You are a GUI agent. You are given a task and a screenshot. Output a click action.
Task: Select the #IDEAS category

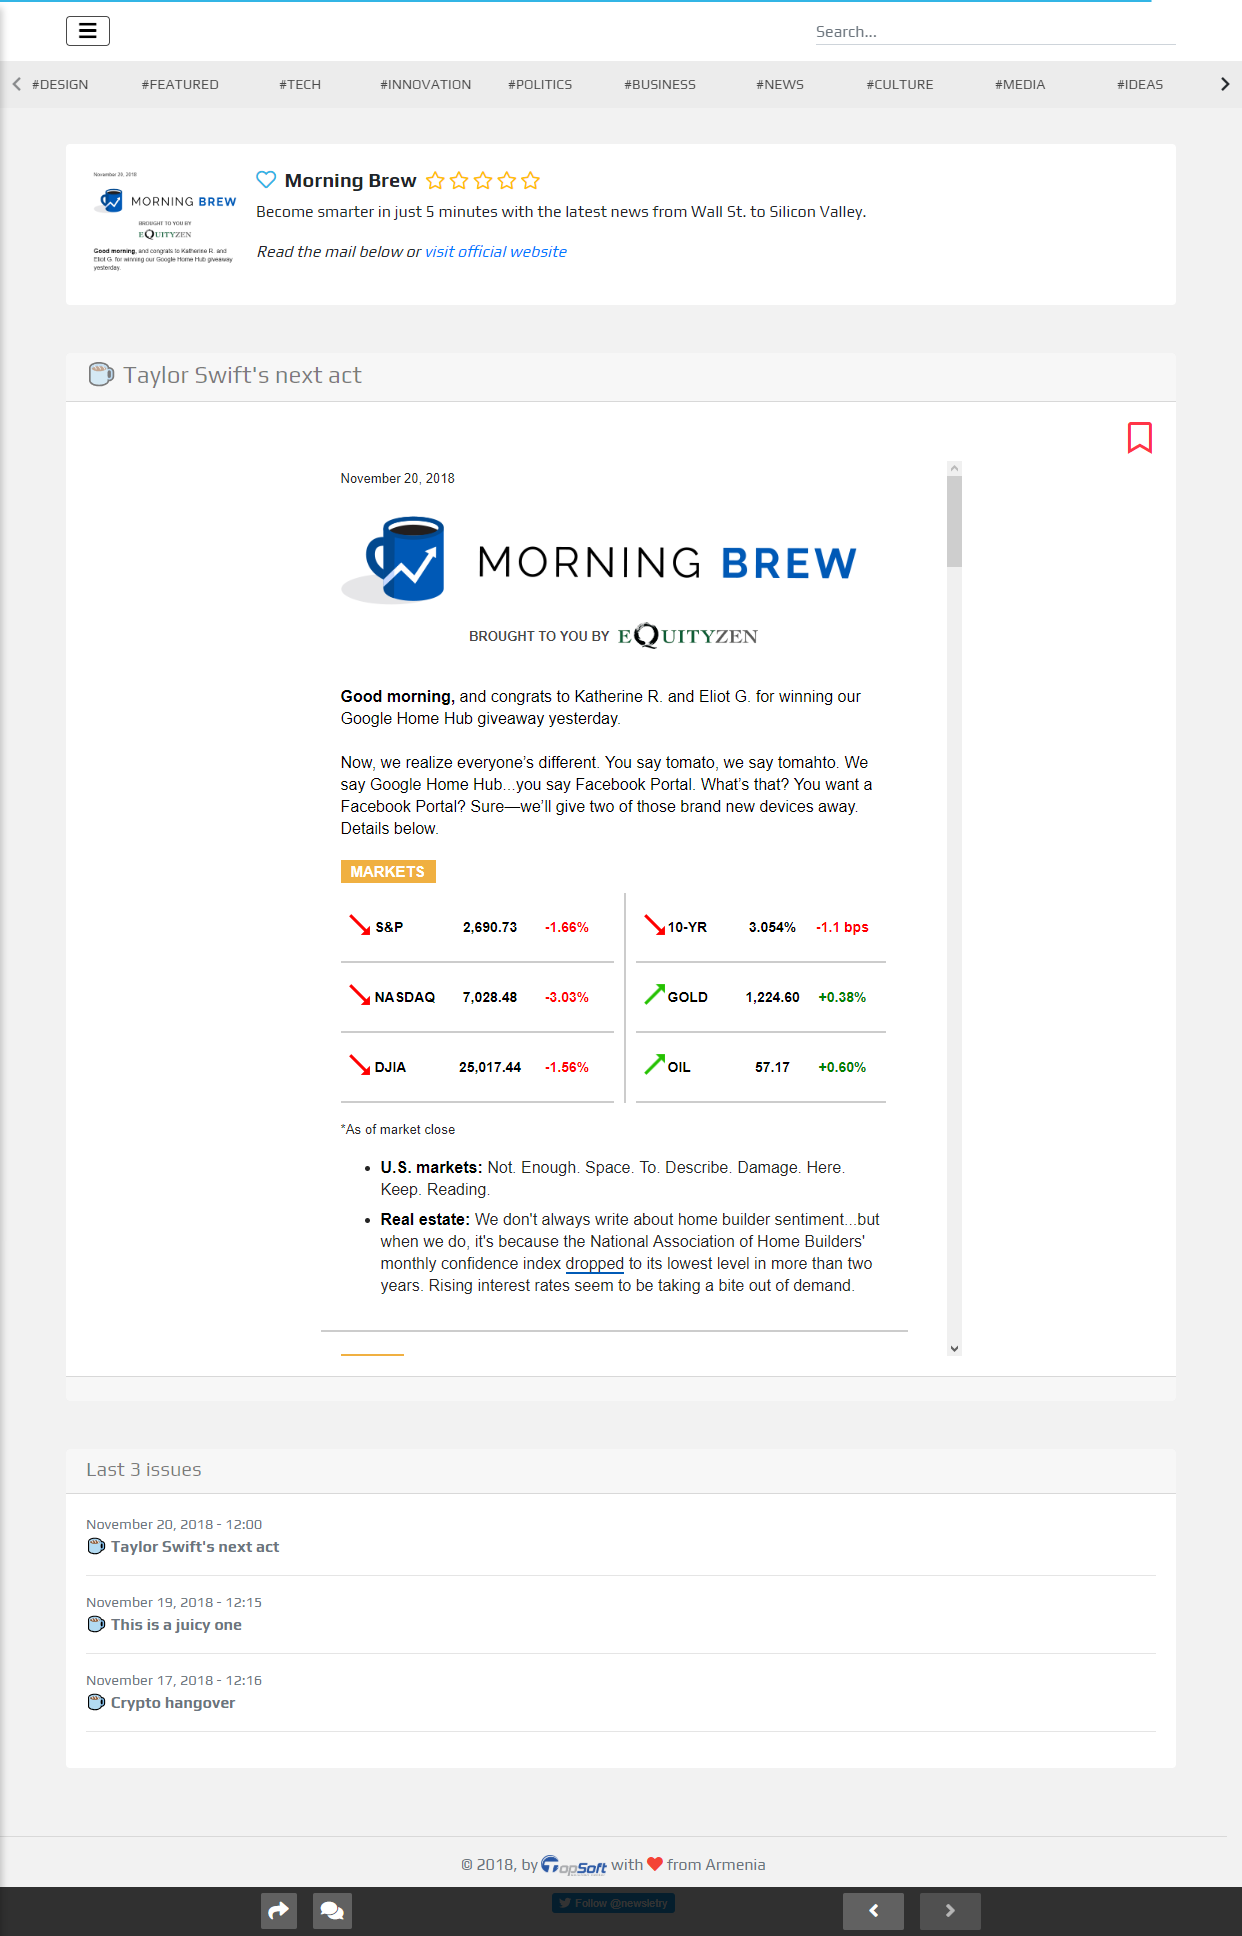[x=1140, y=85]
